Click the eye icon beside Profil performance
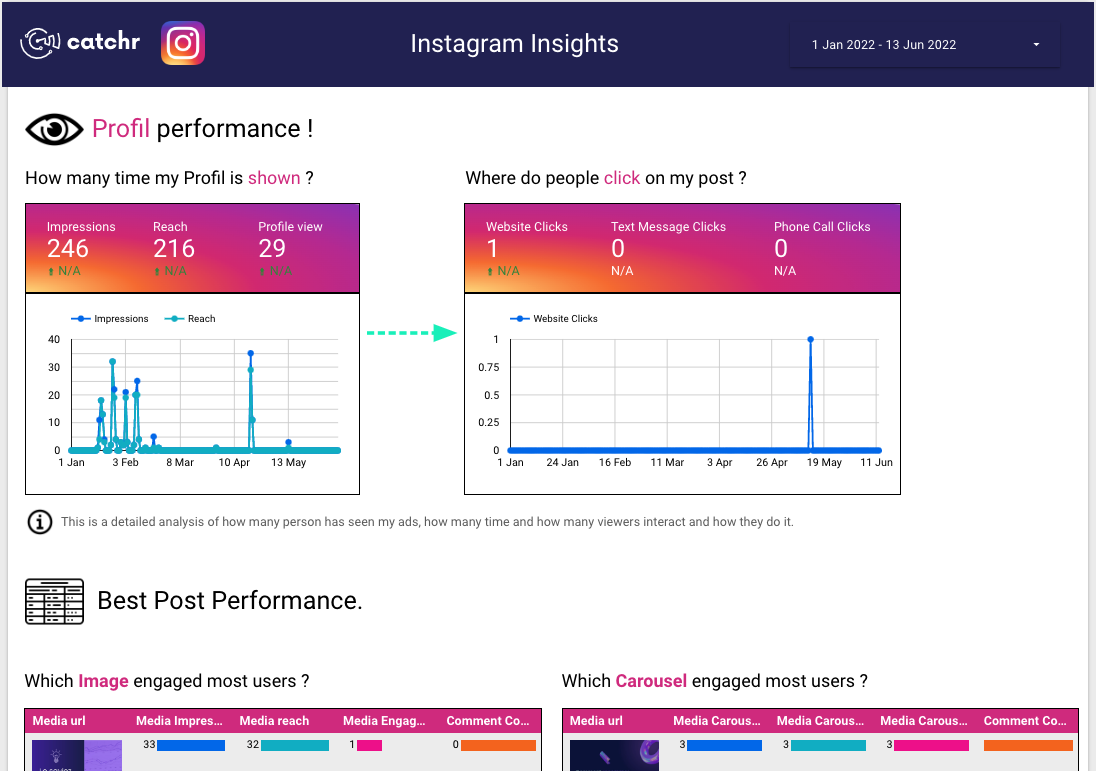 pyautogui.click(x=54, y=128)
